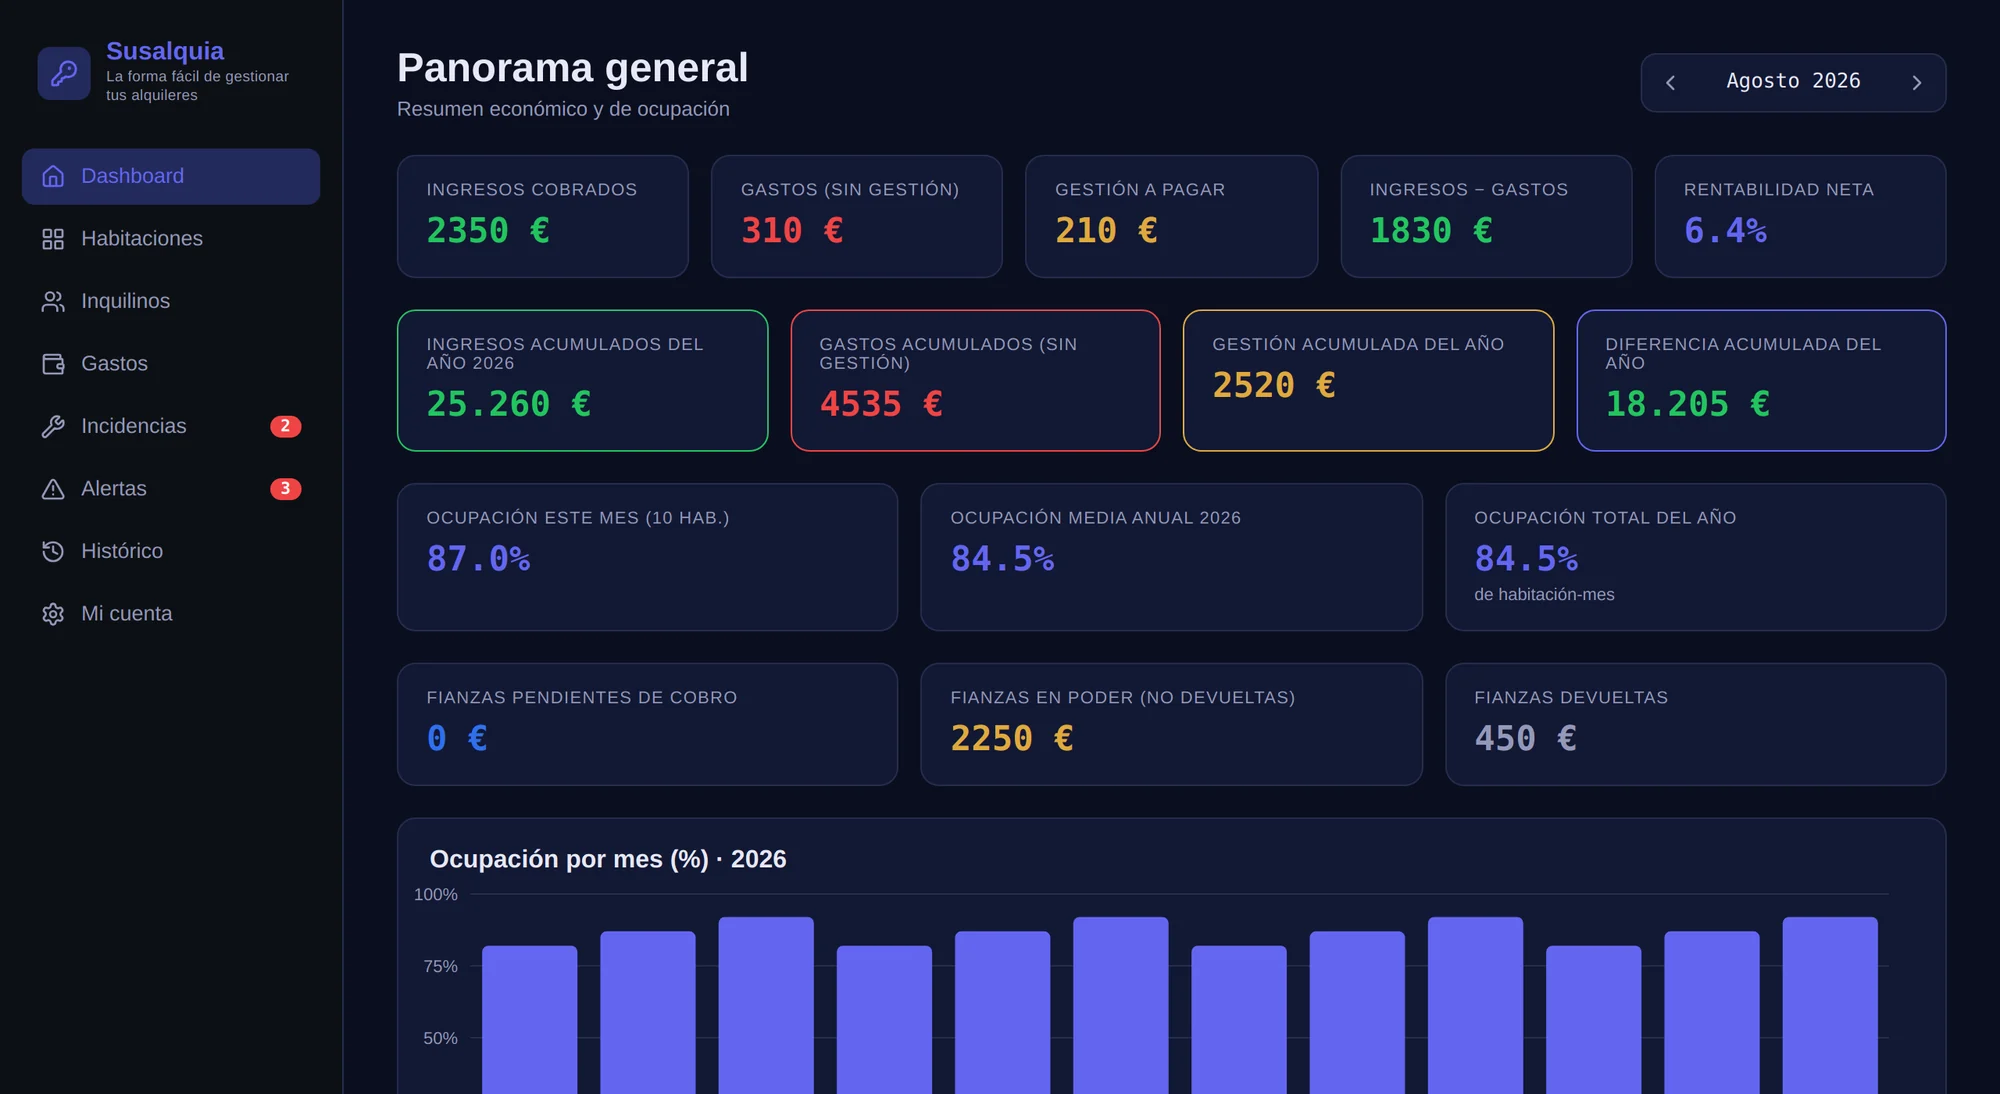The height and width of the screenshot is (1094, 2000).
Task: Open the Dashboard menu item
Action: 171,177
